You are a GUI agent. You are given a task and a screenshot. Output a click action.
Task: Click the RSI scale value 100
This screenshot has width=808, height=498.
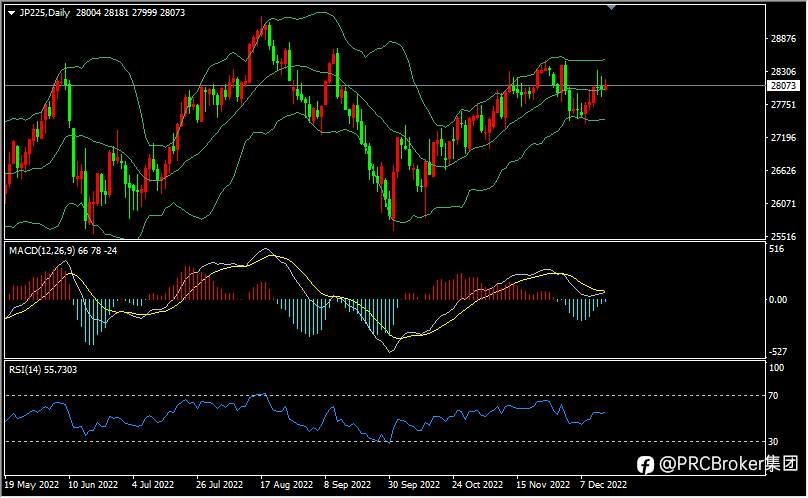click(x=776, y=368)
